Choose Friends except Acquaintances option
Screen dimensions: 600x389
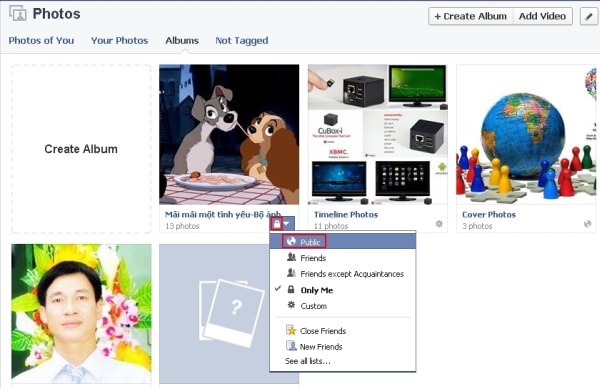[x=343, y=274]
